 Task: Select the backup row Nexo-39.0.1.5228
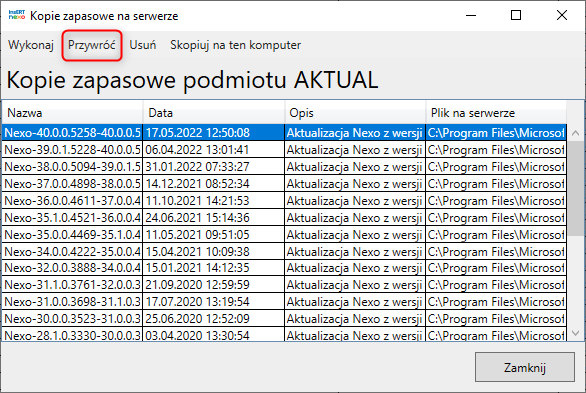click(x=284, y=150)
